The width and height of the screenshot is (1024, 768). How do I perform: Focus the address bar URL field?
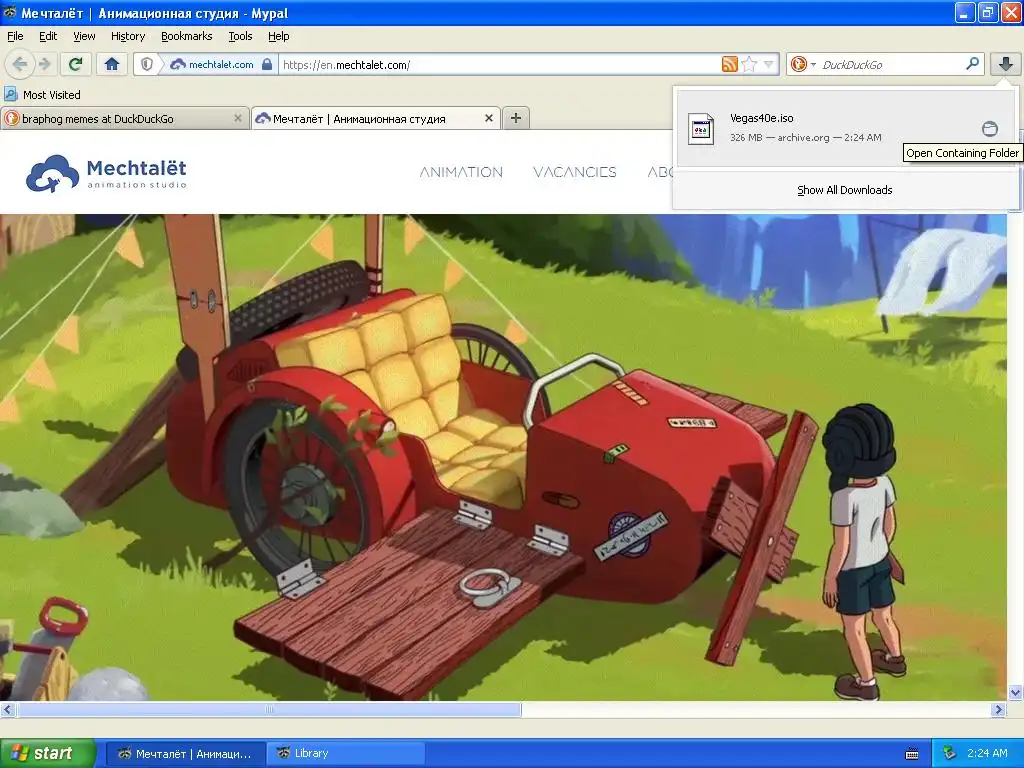[x=500, y=64]
